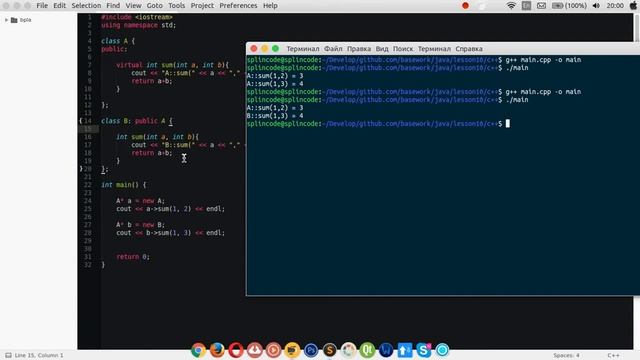Click the blue upward arrow dock icon
The width and height of the screenshot is (640, 360).
pos(405,350)
